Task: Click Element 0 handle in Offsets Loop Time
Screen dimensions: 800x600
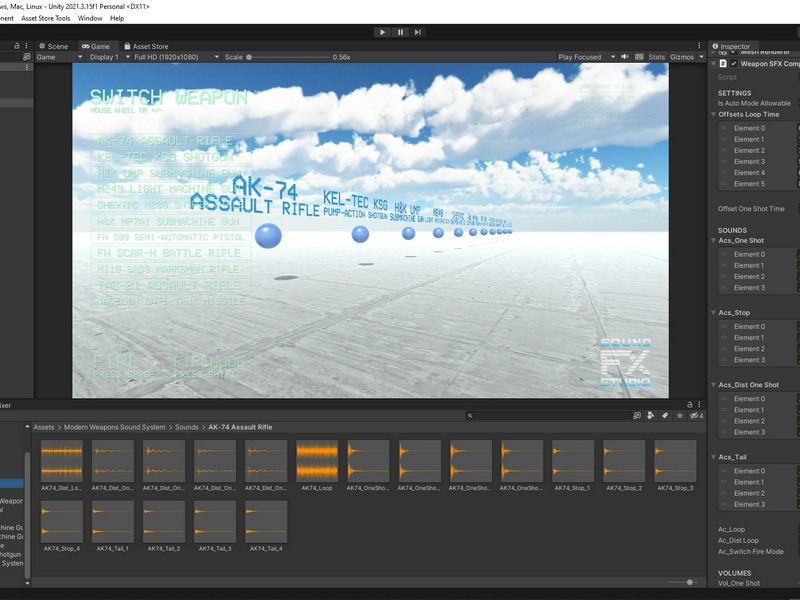Action: coord(723,128)
